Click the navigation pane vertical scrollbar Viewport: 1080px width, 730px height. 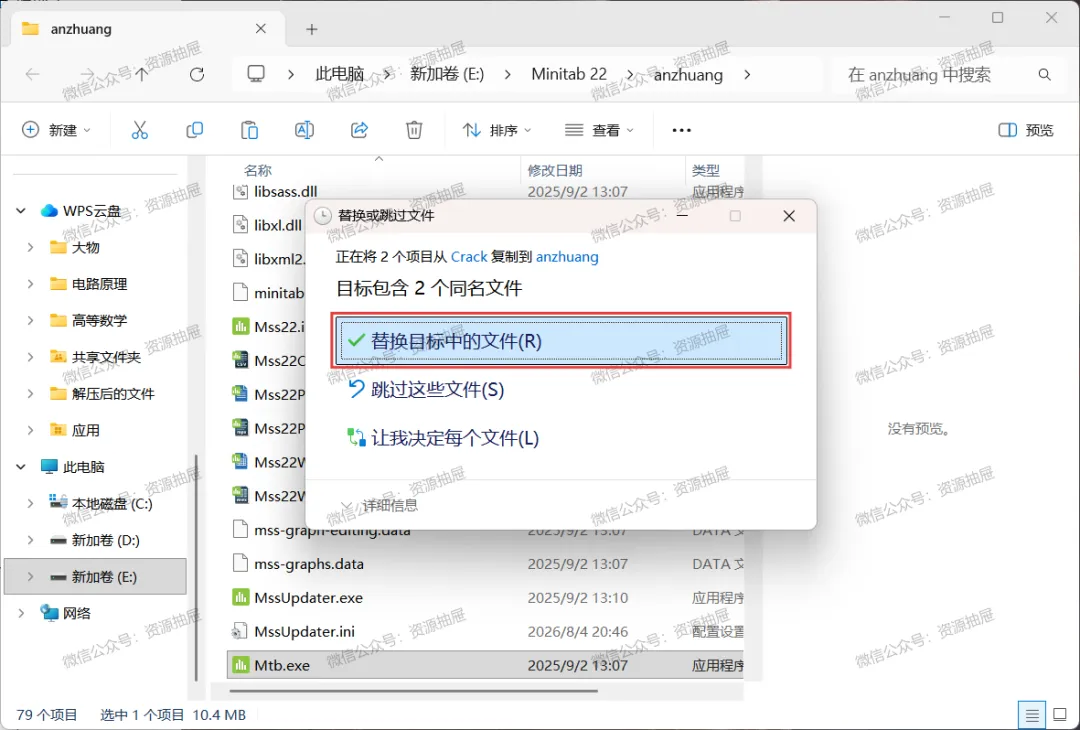click(x=197, y=568)
